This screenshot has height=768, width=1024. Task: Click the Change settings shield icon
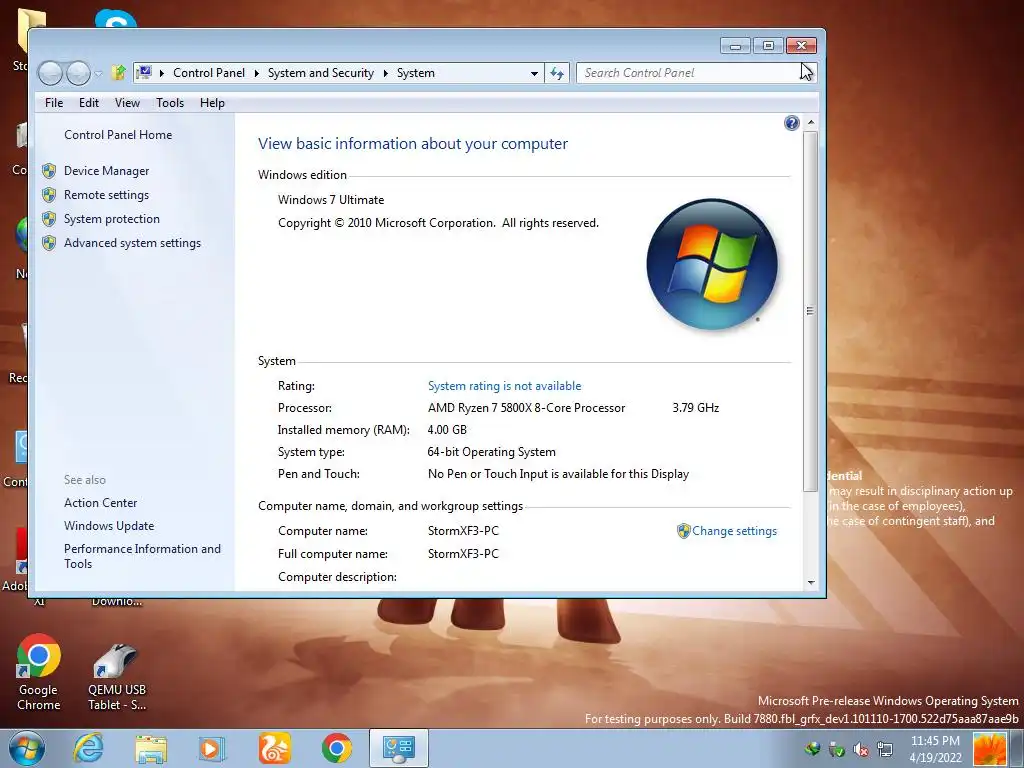point(684,531)
